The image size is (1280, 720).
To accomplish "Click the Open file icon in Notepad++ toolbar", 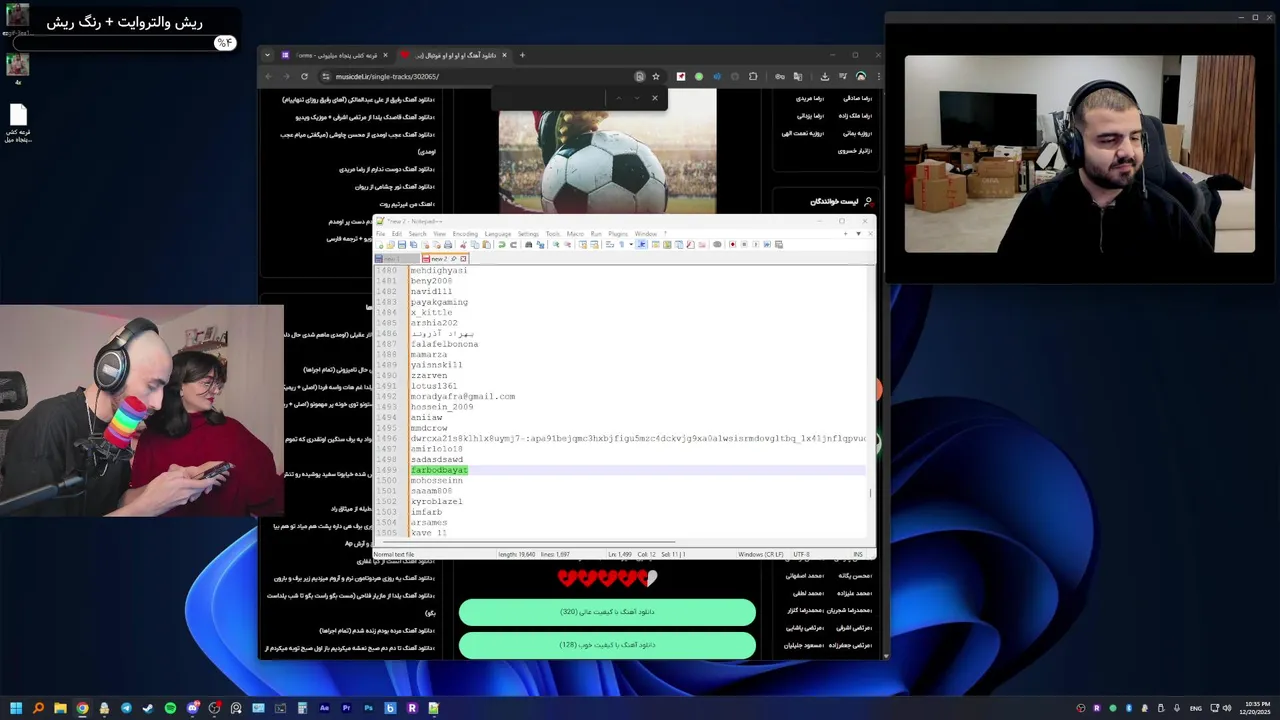I will tap(390, 244).
